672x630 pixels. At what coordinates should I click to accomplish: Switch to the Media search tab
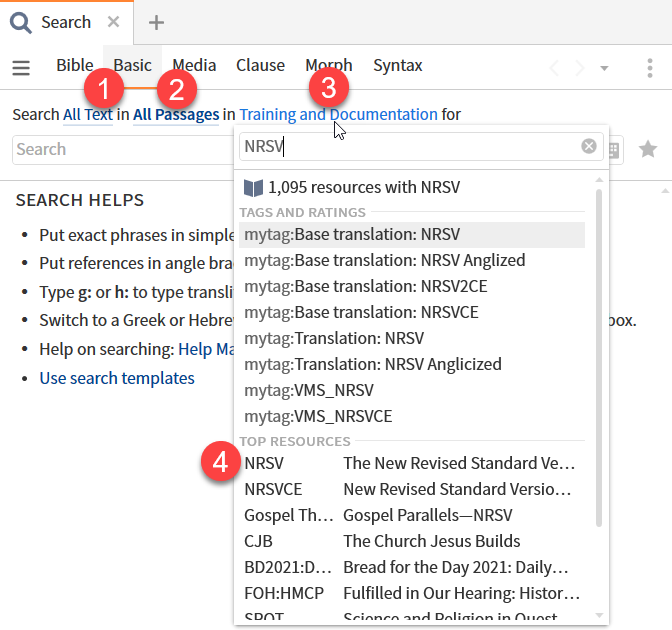point(194,65)
